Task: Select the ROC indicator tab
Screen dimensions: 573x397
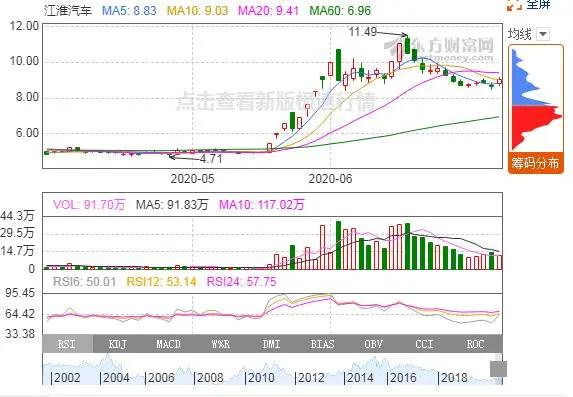Action: [475, 344]
